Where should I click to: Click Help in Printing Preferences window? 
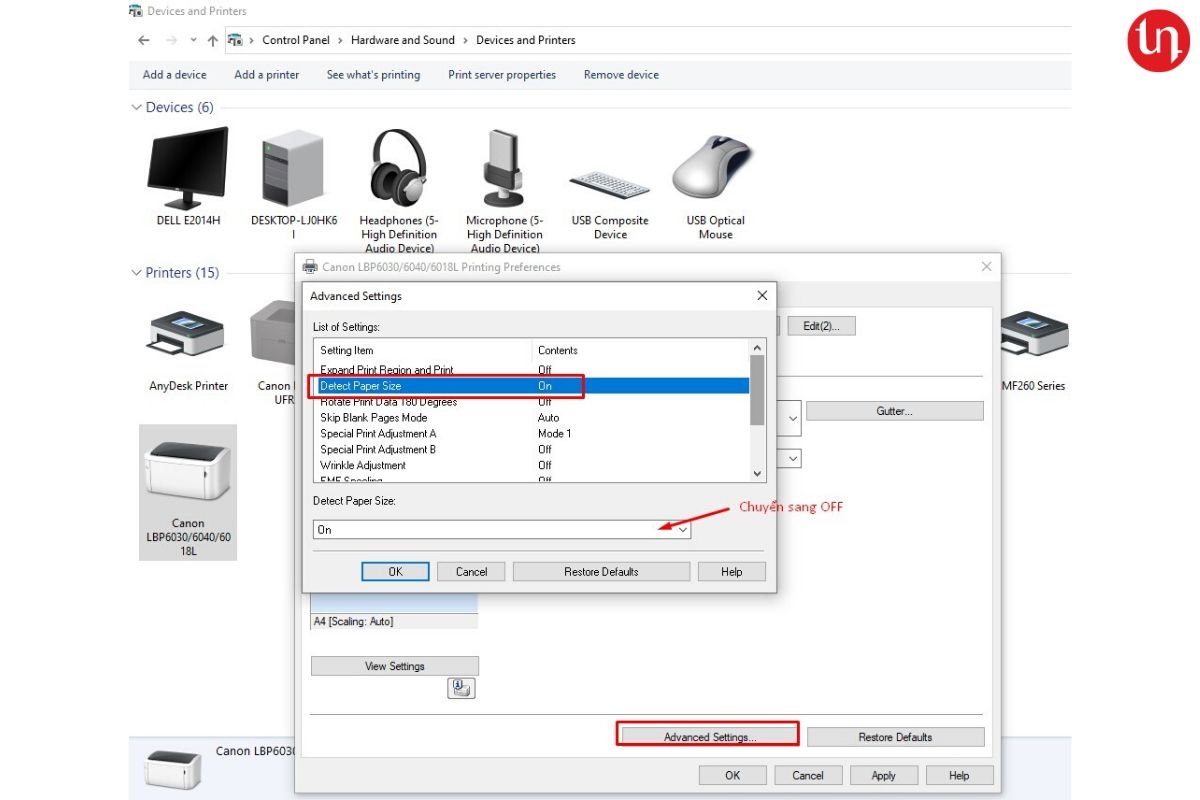[x=959, y=775]
